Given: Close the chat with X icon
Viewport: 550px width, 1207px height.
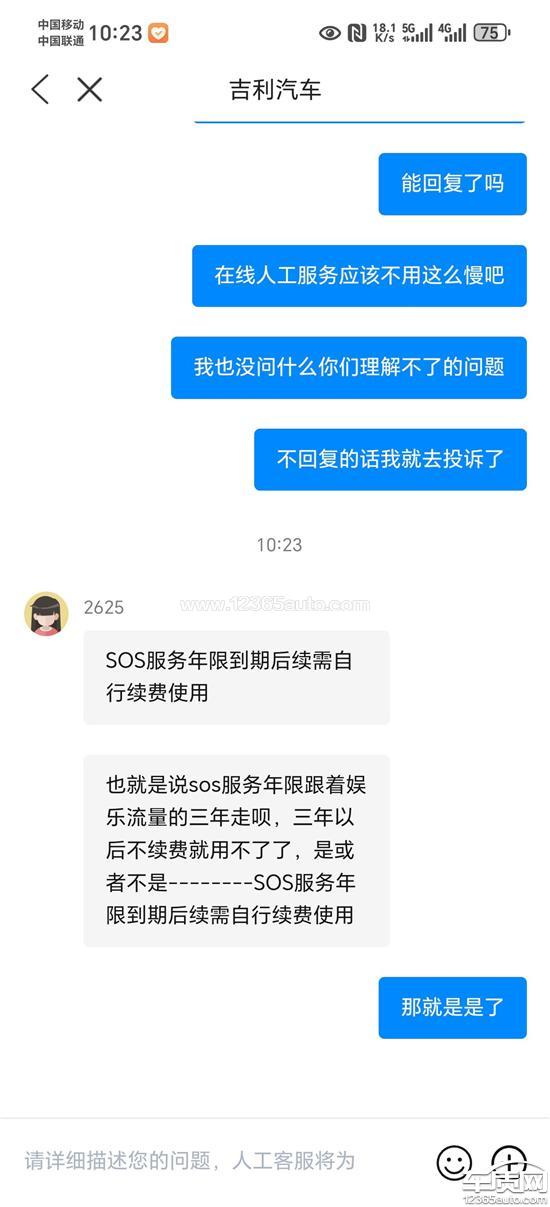Looking at the screenshot, I should point(90,90).
